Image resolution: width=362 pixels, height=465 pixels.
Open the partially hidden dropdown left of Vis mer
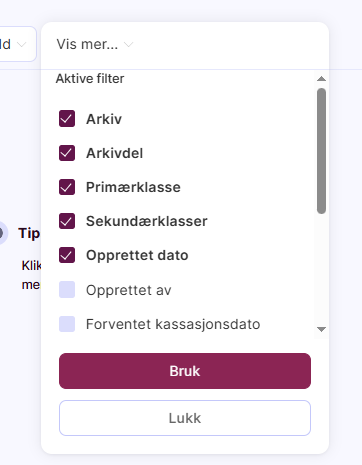pyautogui.click(x=17, y=44)
